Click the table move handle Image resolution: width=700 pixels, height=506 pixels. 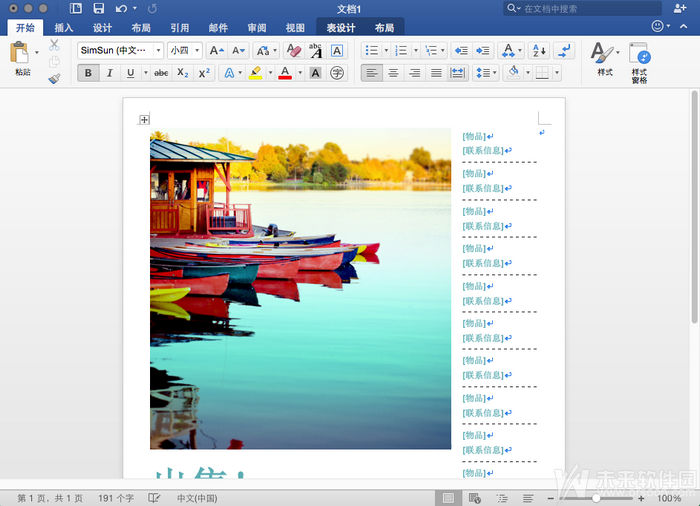pos(144,120)
